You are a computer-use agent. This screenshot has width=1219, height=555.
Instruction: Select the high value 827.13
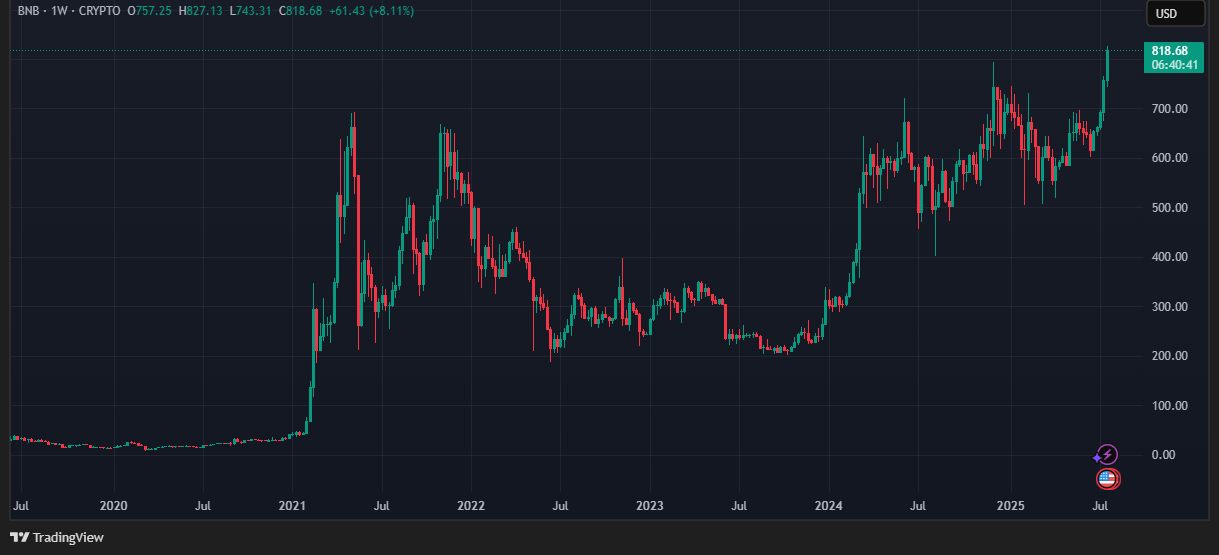coord(205,11)
